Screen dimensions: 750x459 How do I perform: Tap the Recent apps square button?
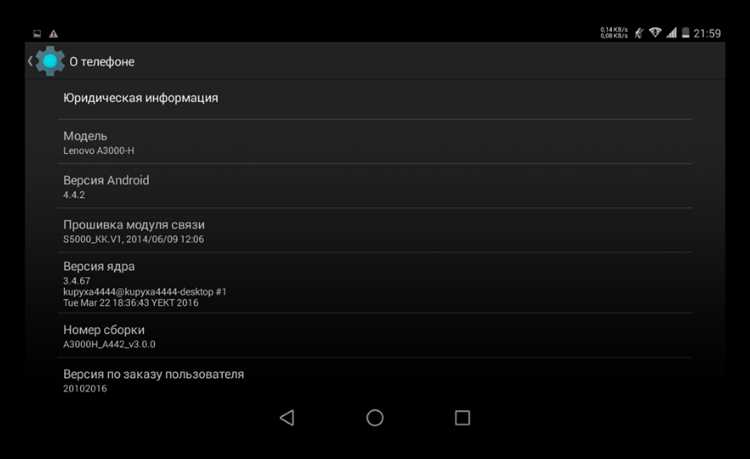(463, 418)
